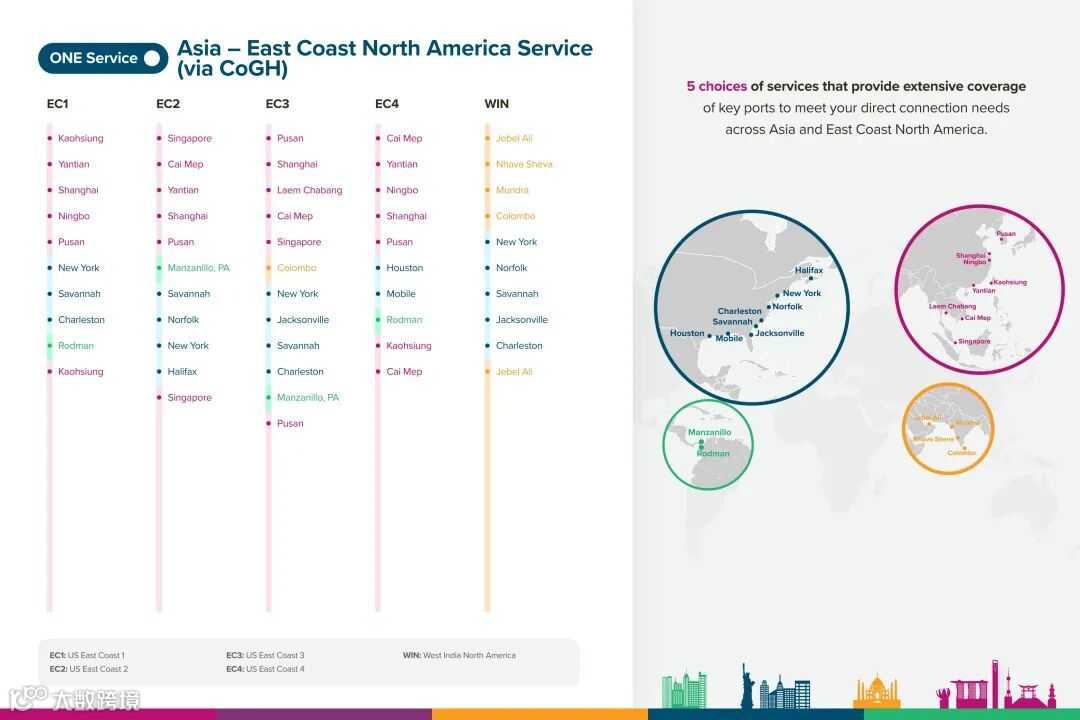Select Nhava Sheva in the WIN column
This screenshot has width=1080, height=720.
click(x=524, y=164)
